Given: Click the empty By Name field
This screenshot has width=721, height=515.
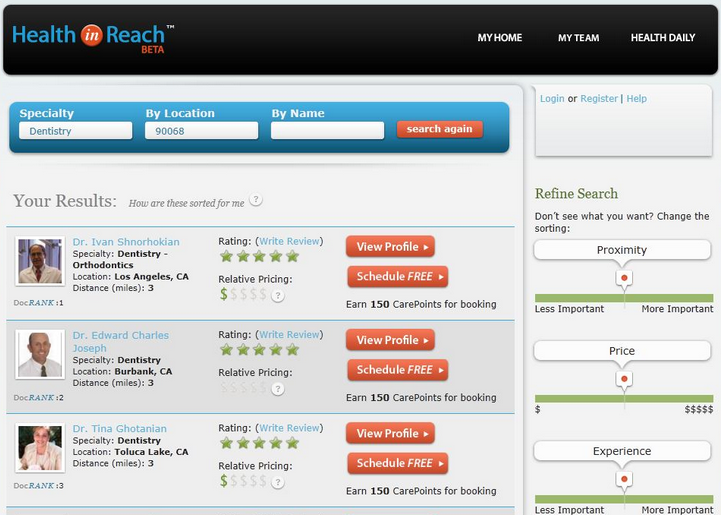Looking at the screenshot, I should click(x=327, y=131).
